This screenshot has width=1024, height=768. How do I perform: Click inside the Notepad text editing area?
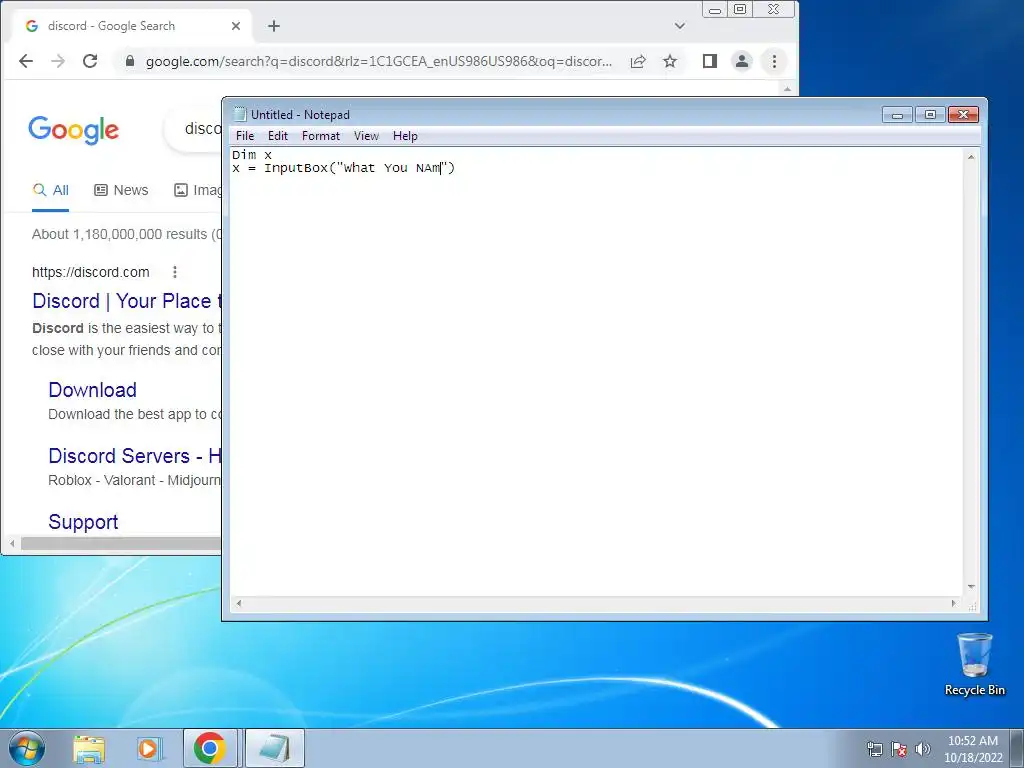coord(596,372)
